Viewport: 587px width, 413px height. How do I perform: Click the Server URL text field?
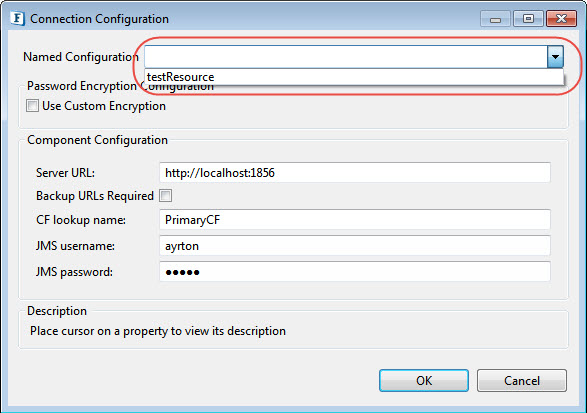pyautogui.click(x=355, y=173)
